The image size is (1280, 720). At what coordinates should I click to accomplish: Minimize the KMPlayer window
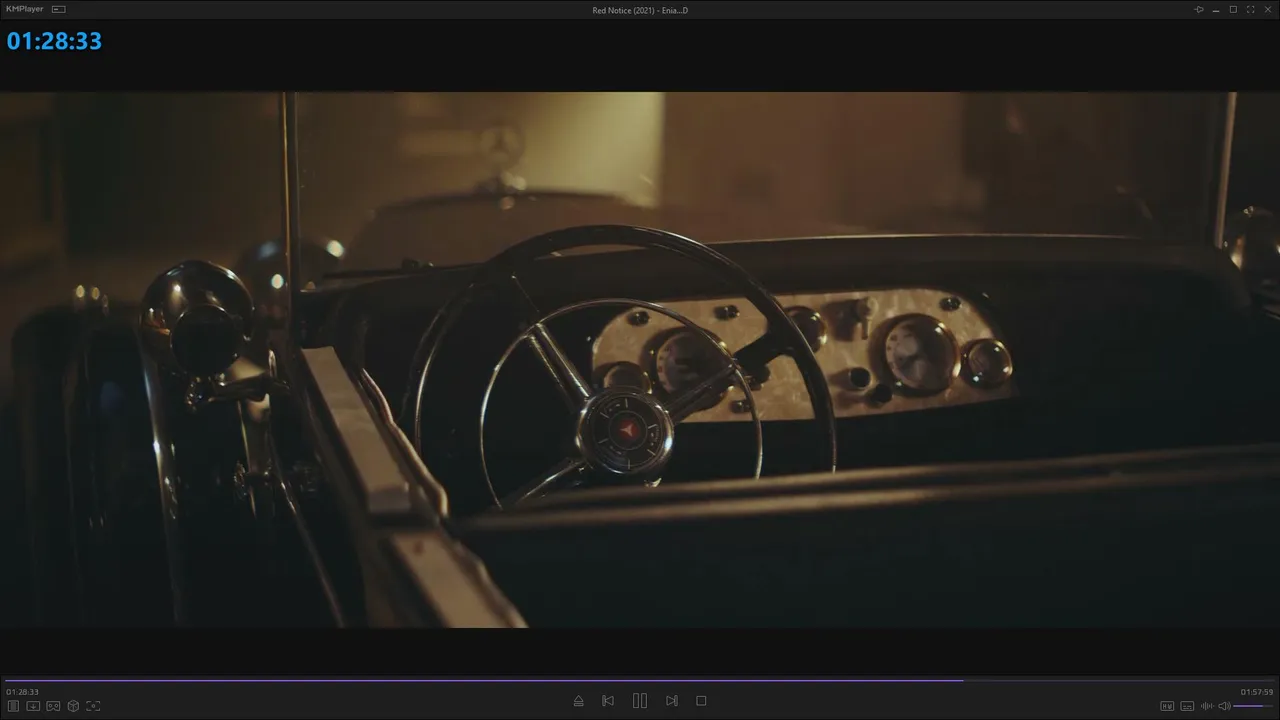tap(1216, 9)
